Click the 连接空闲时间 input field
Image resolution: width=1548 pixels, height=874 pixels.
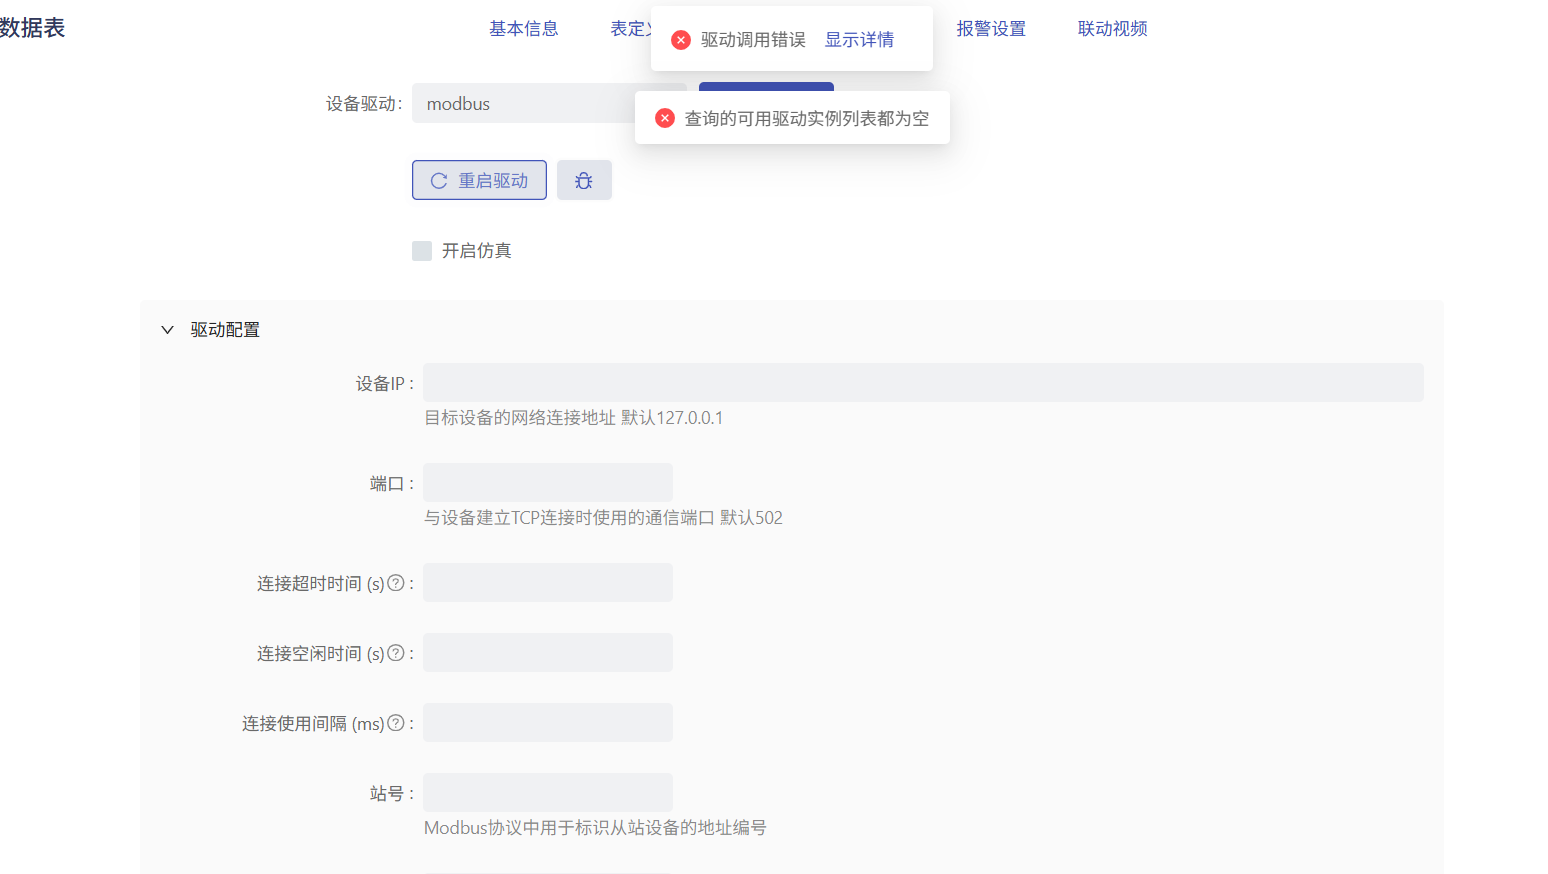(x=548, y=652)
